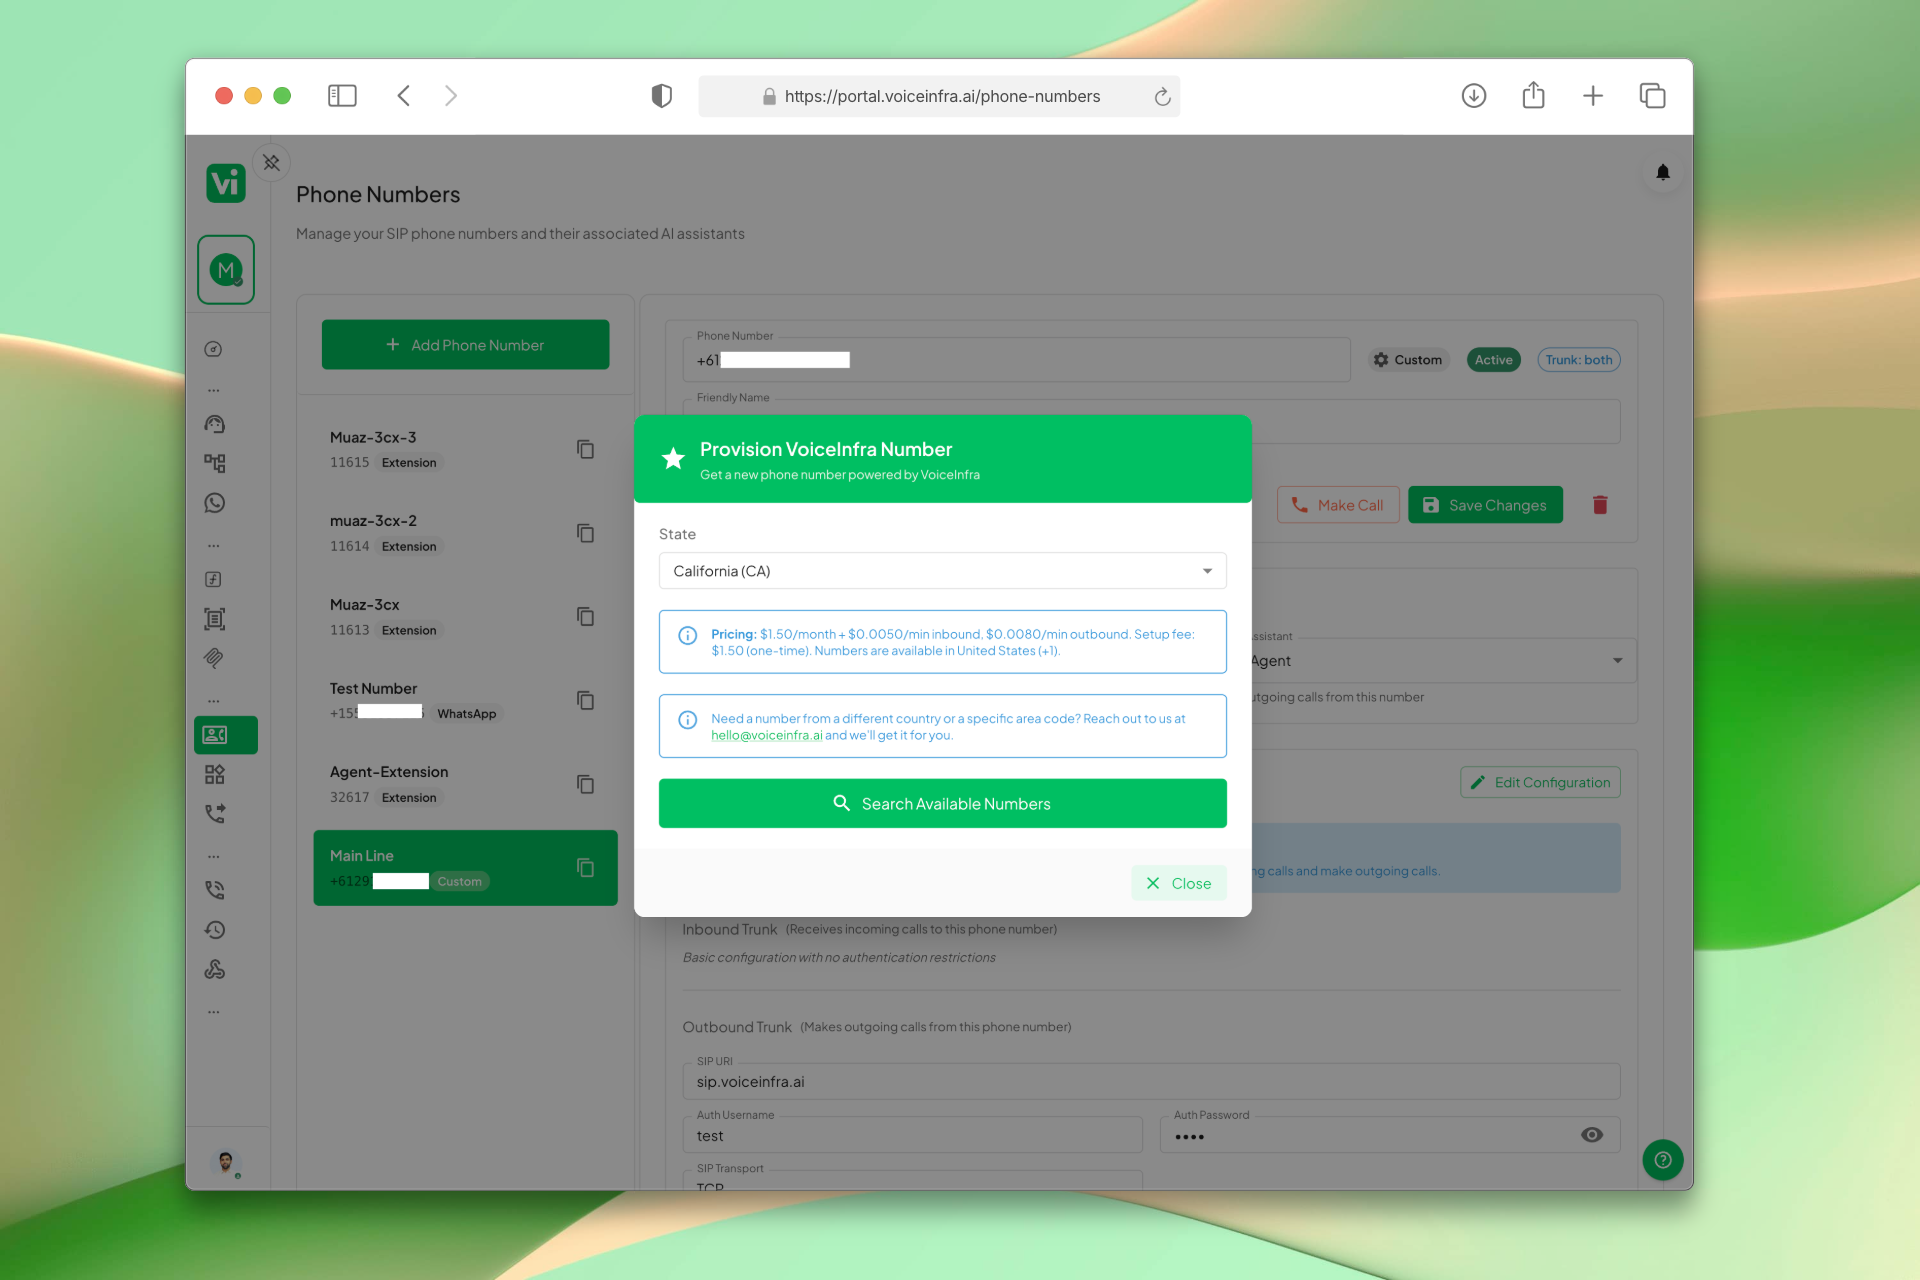Click the Auth Password field

1390,1135
